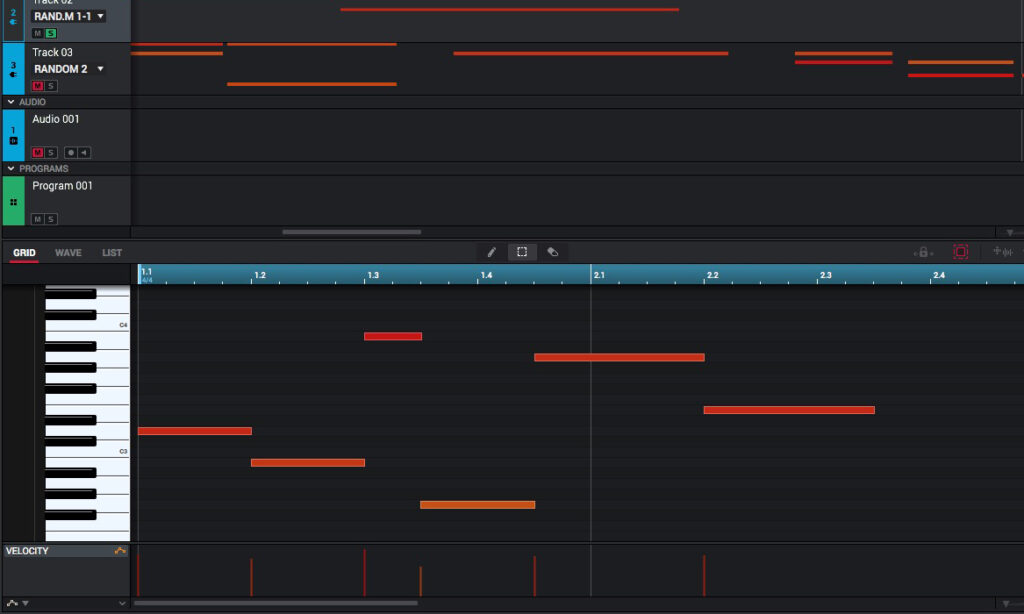Viewport: 1024px width, 614px height.
Task: Click the velocity bar at position 1.3
Action: point(364,572)
